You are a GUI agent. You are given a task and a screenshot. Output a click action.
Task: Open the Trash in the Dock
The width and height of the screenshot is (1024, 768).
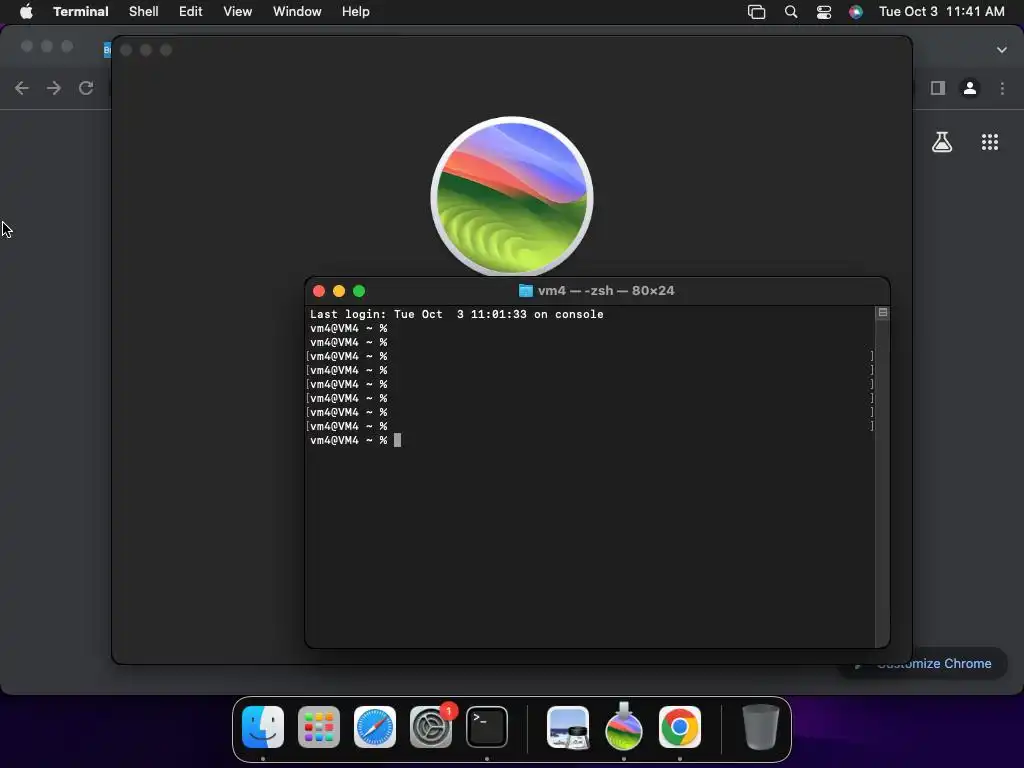pos(761,727)
